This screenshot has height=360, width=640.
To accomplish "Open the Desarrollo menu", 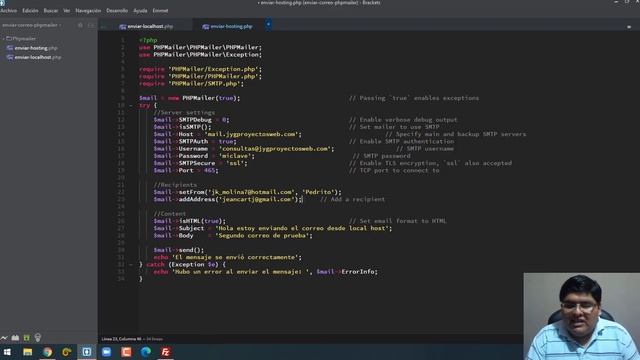I will 117,11.
